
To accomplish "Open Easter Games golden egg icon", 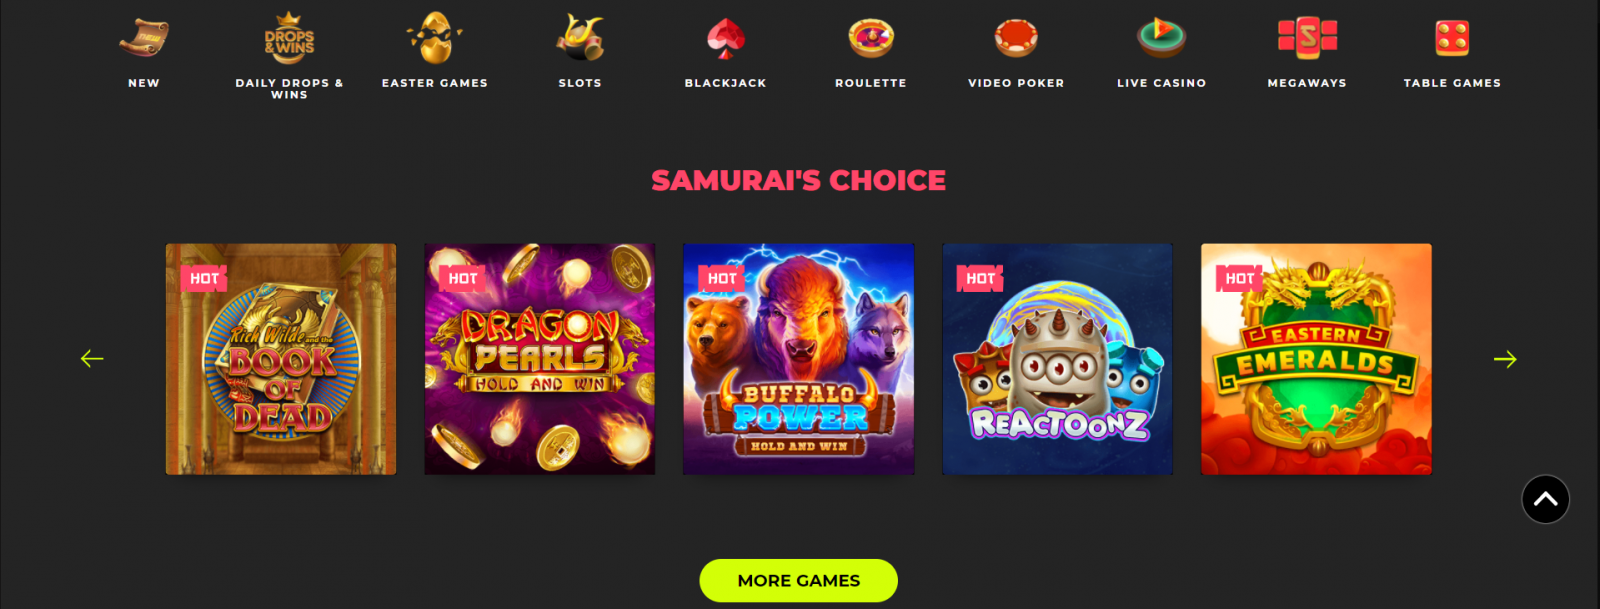I will tap(435, 38).
